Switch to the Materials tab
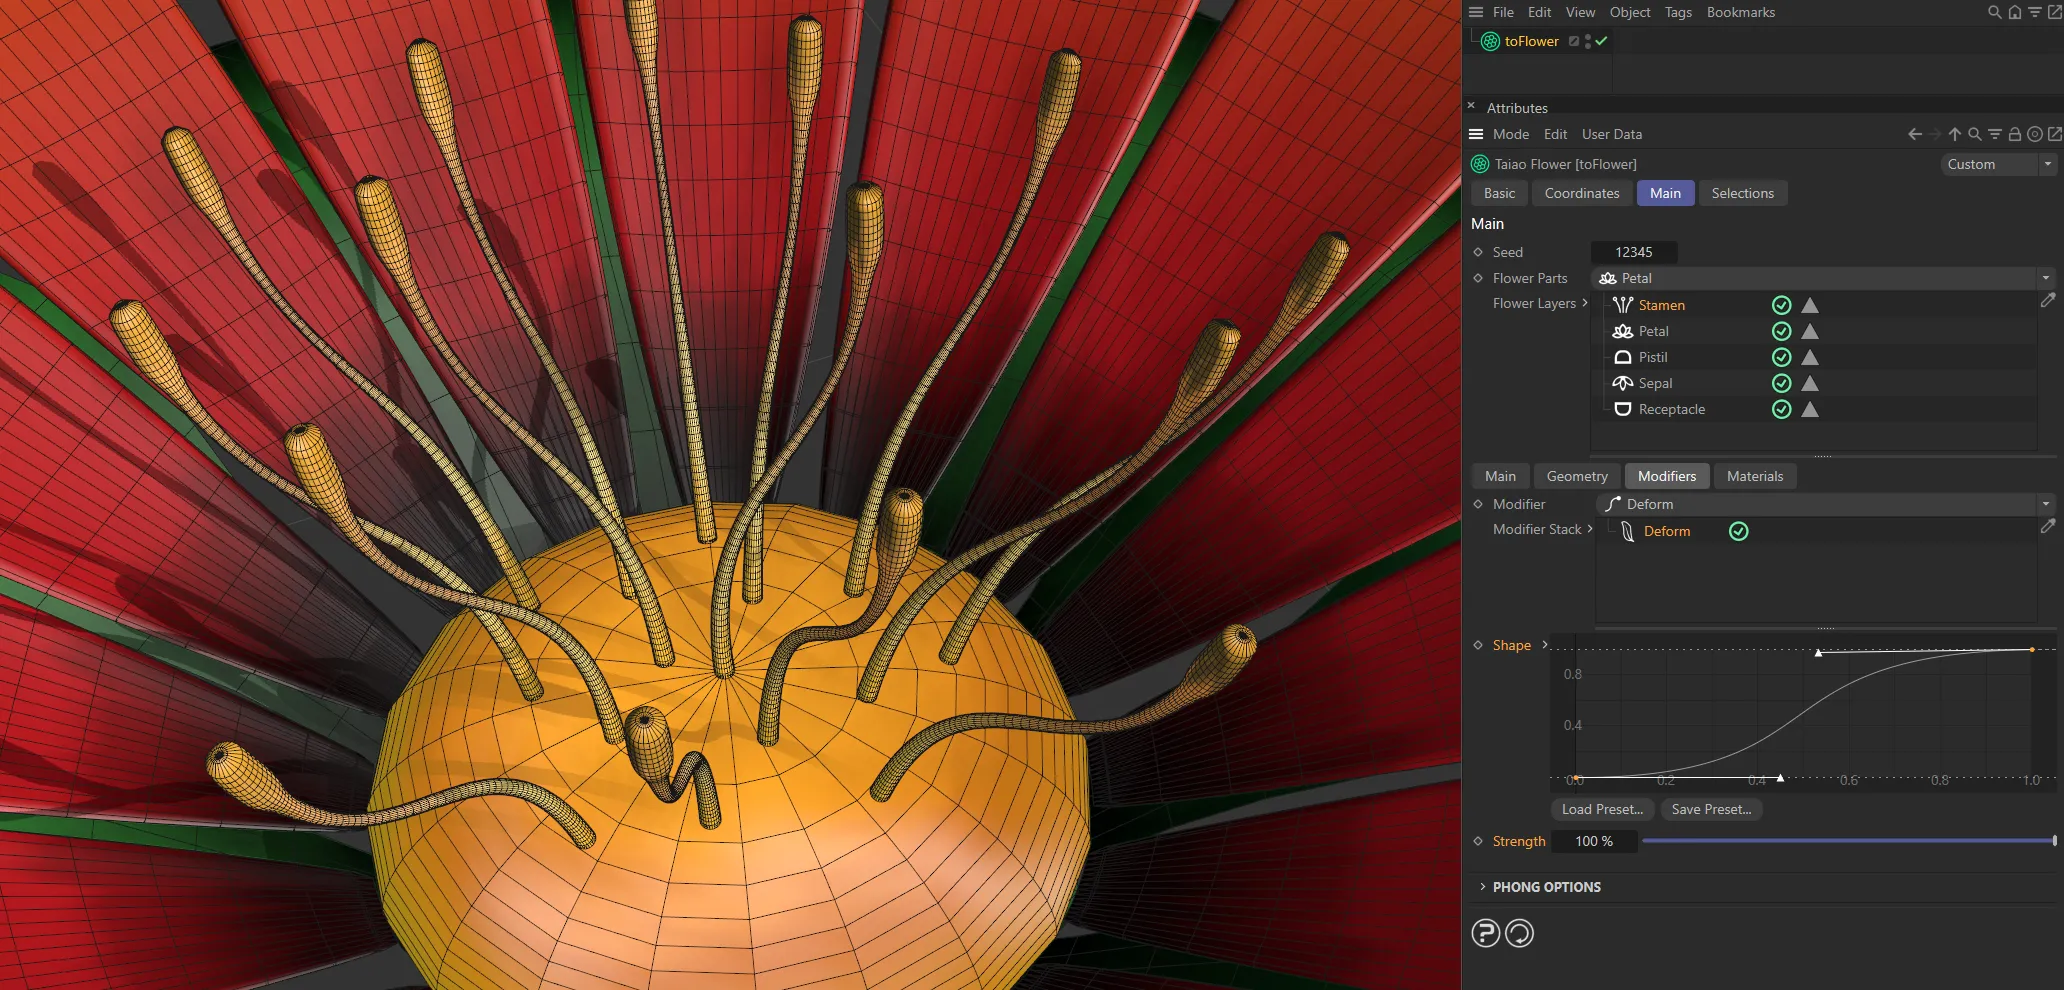2064x990 pixels. tap(1755, 476)
